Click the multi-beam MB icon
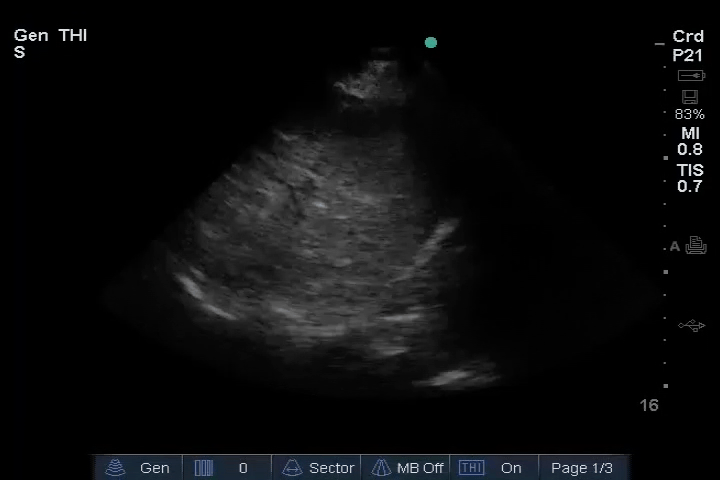 pos(381,468)
